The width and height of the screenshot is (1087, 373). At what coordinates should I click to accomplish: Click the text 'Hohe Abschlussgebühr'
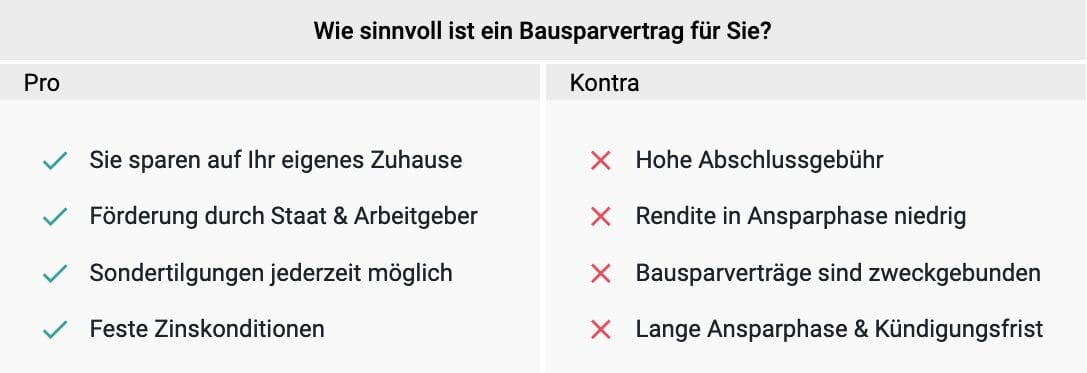760,161
